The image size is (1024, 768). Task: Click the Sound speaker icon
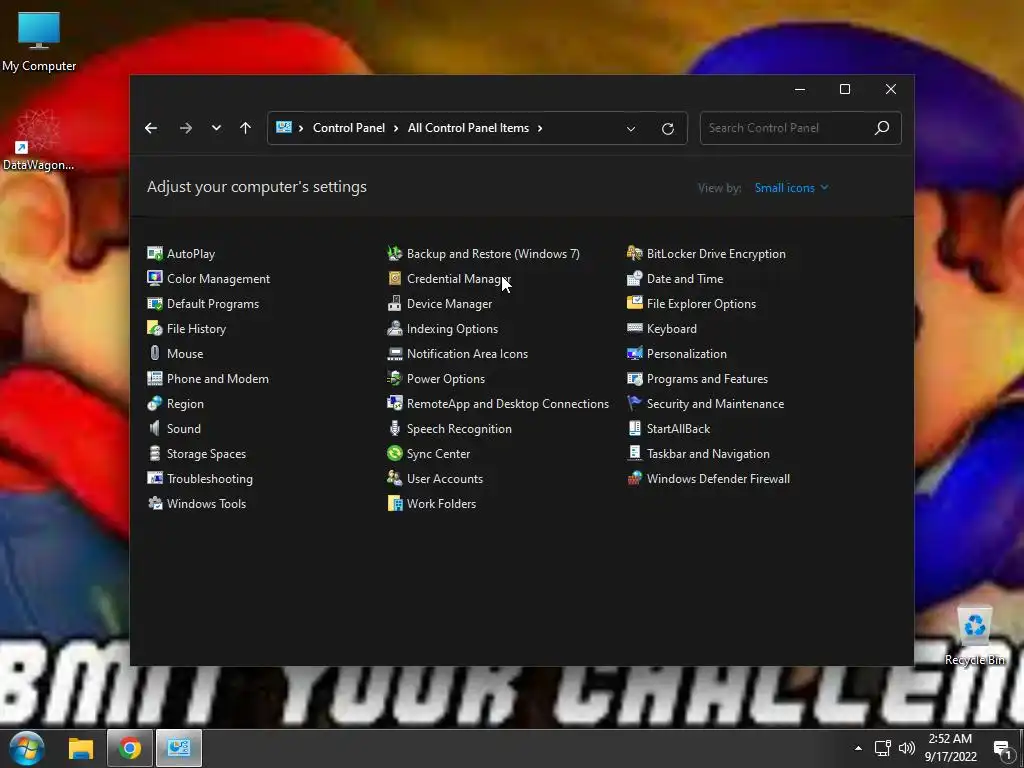tap(155, 428)
